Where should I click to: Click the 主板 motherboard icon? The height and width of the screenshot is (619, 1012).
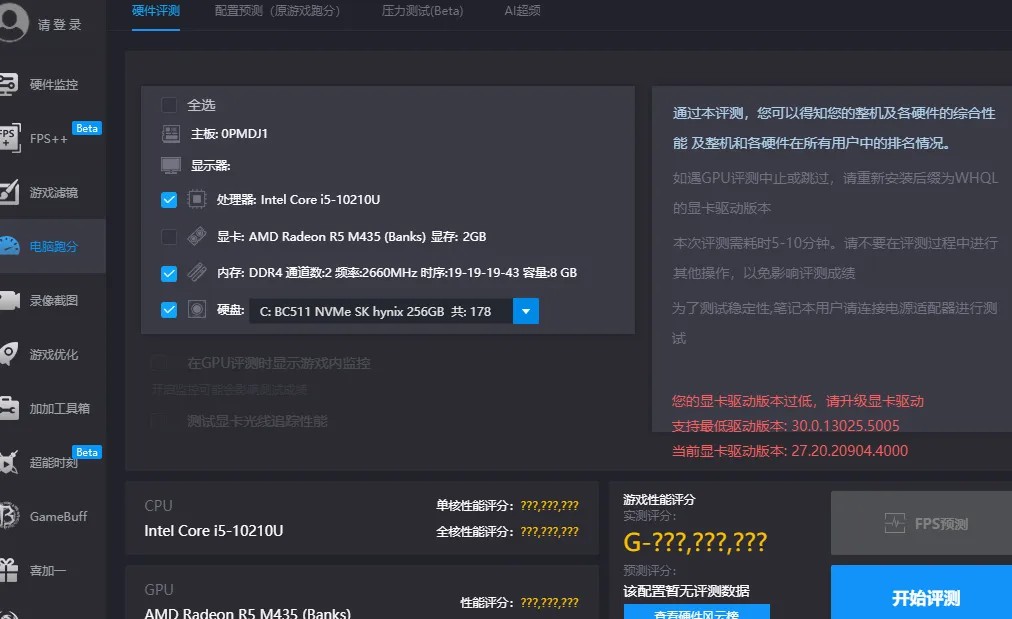(x=170, y=134)
